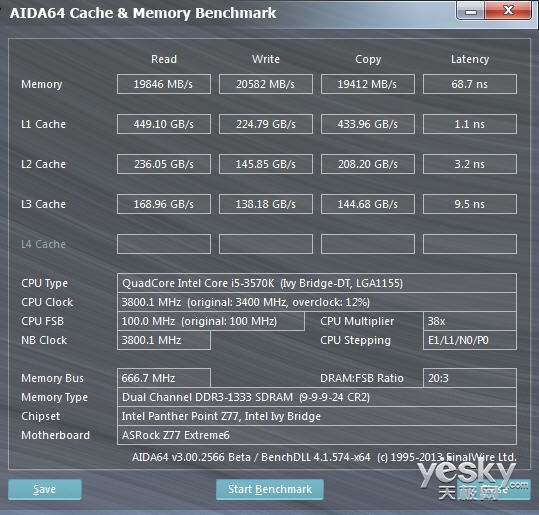Click the NB Clock value 3800.1 MHz
Image resolution: width=539 pixels, height=515 pixels.
click(164, 340)
